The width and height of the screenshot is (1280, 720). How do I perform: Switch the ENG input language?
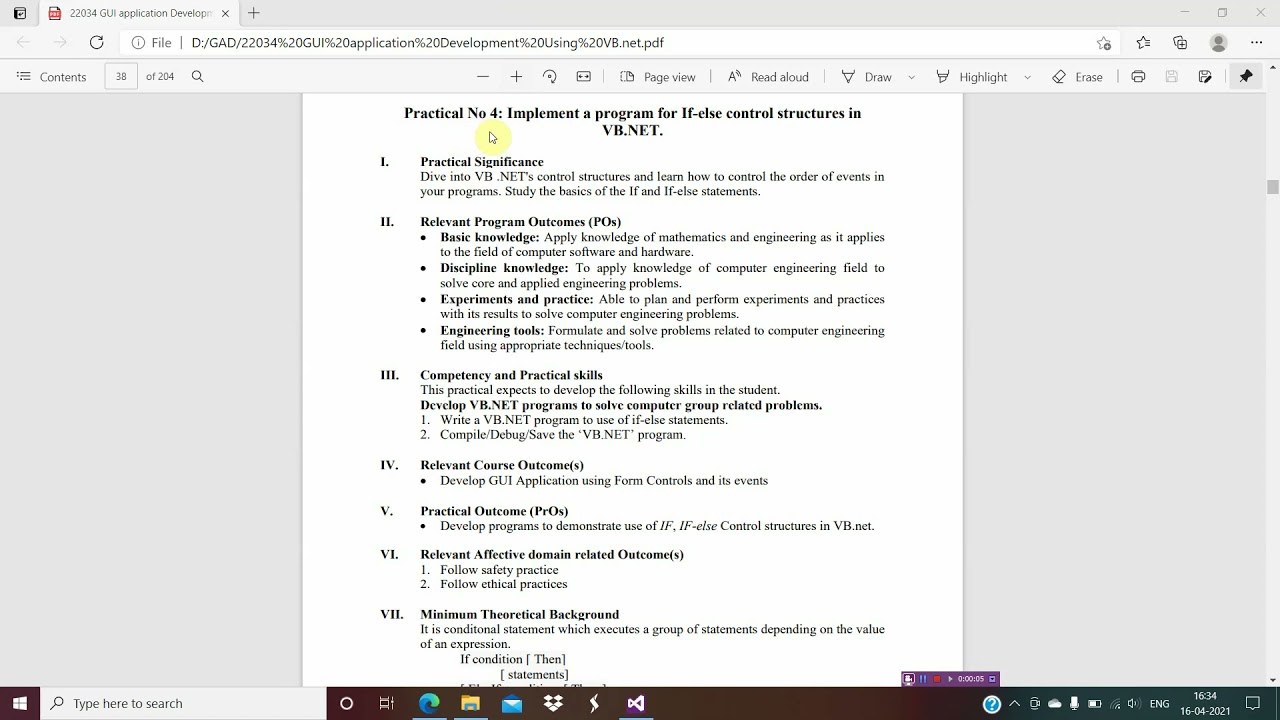click(1160, 704)
